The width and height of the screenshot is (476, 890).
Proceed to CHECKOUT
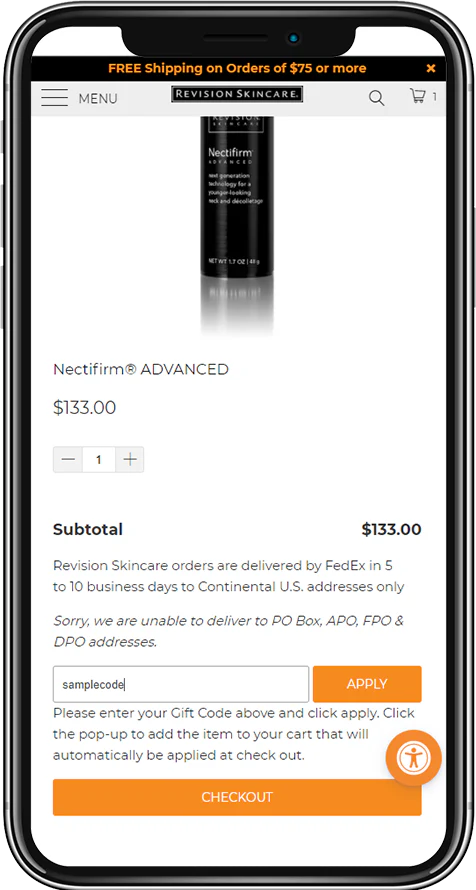click(x=237, y=797)
